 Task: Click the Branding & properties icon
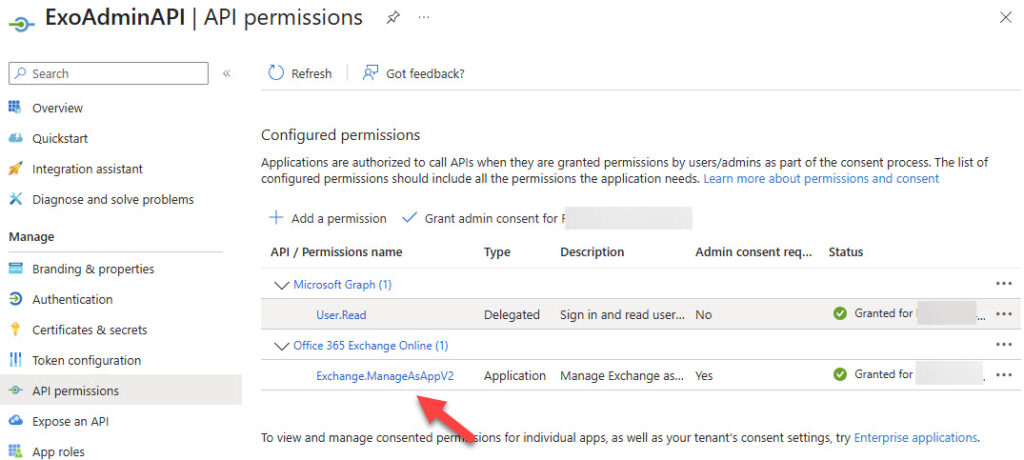tap(16, 269)
